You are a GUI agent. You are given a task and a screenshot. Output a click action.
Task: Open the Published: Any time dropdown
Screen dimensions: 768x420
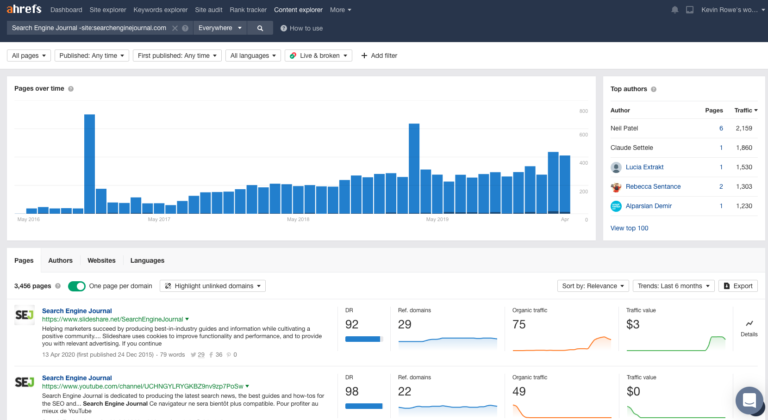click(92, 56)
